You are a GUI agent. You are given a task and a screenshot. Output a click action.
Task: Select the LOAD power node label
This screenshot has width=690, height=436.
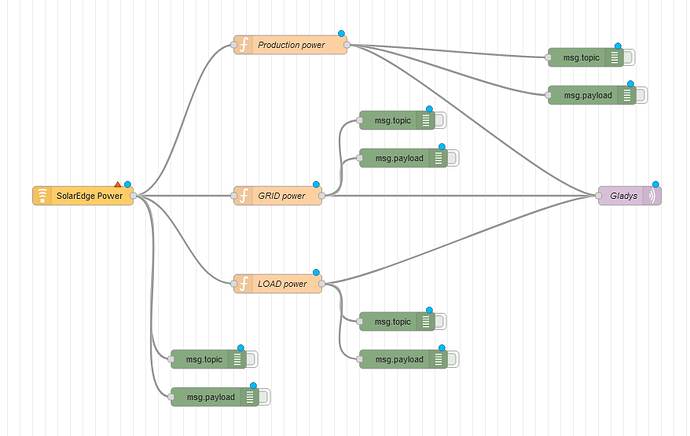tap(282, 284)
